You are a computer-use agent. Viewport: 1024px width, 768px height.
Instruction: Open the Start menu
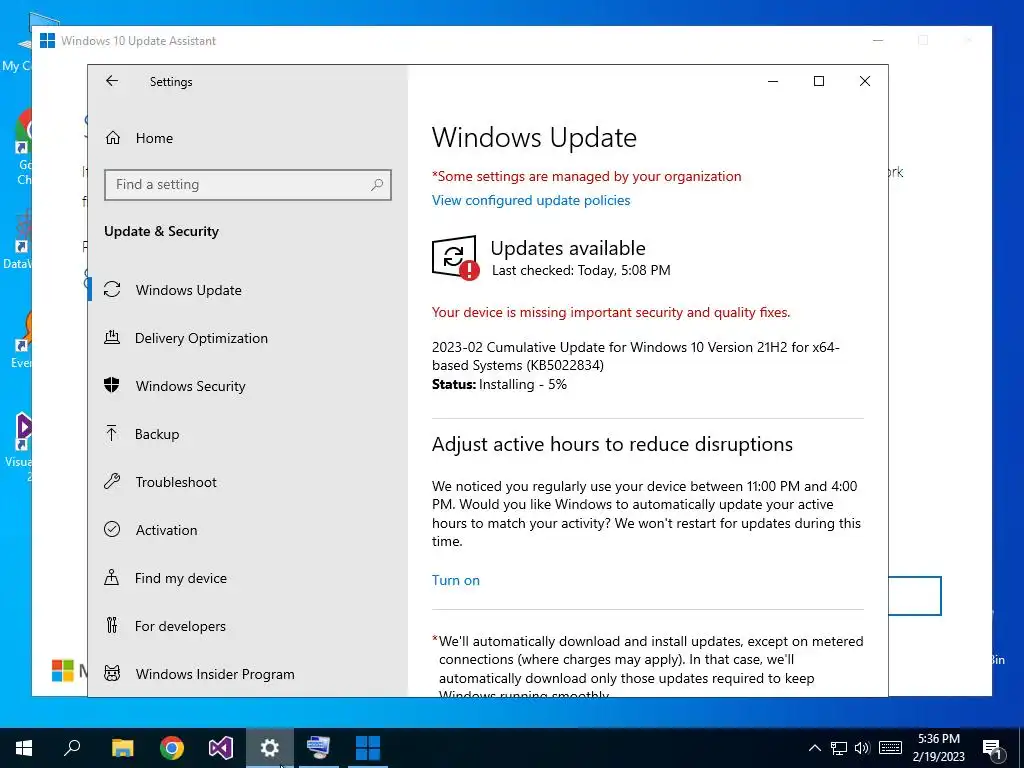coord(24,748)
